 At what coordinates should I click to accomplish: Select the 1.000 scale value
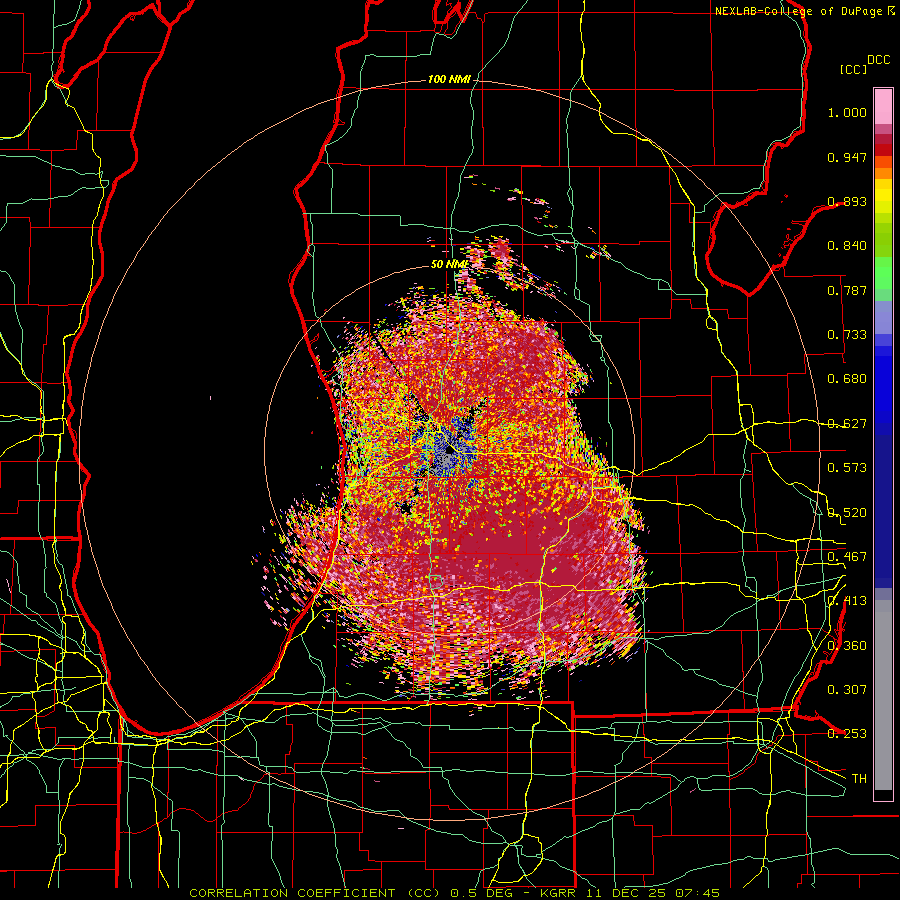pyautogui.click(x=847, y=112)
